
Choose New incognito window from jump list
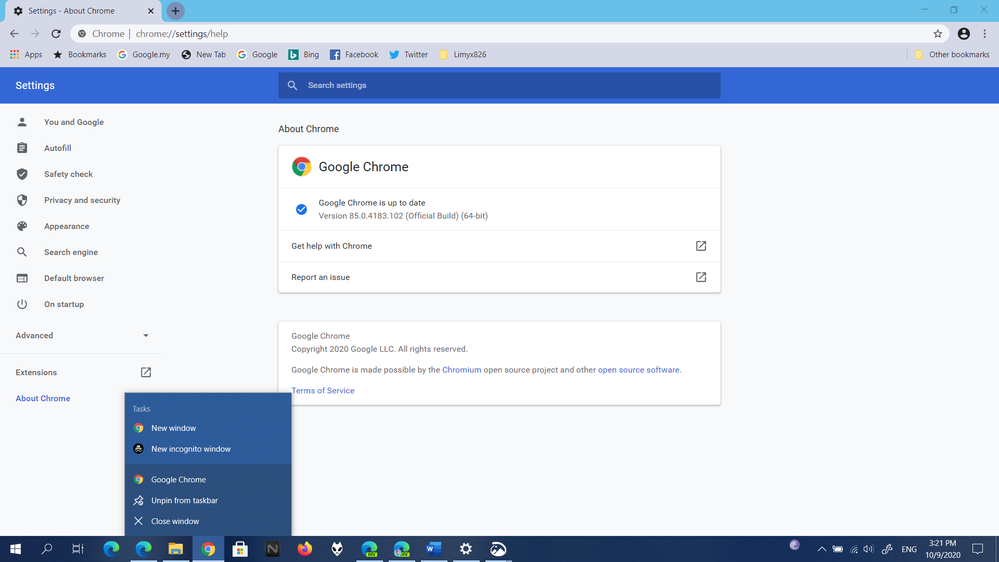[x=208, y=449]
